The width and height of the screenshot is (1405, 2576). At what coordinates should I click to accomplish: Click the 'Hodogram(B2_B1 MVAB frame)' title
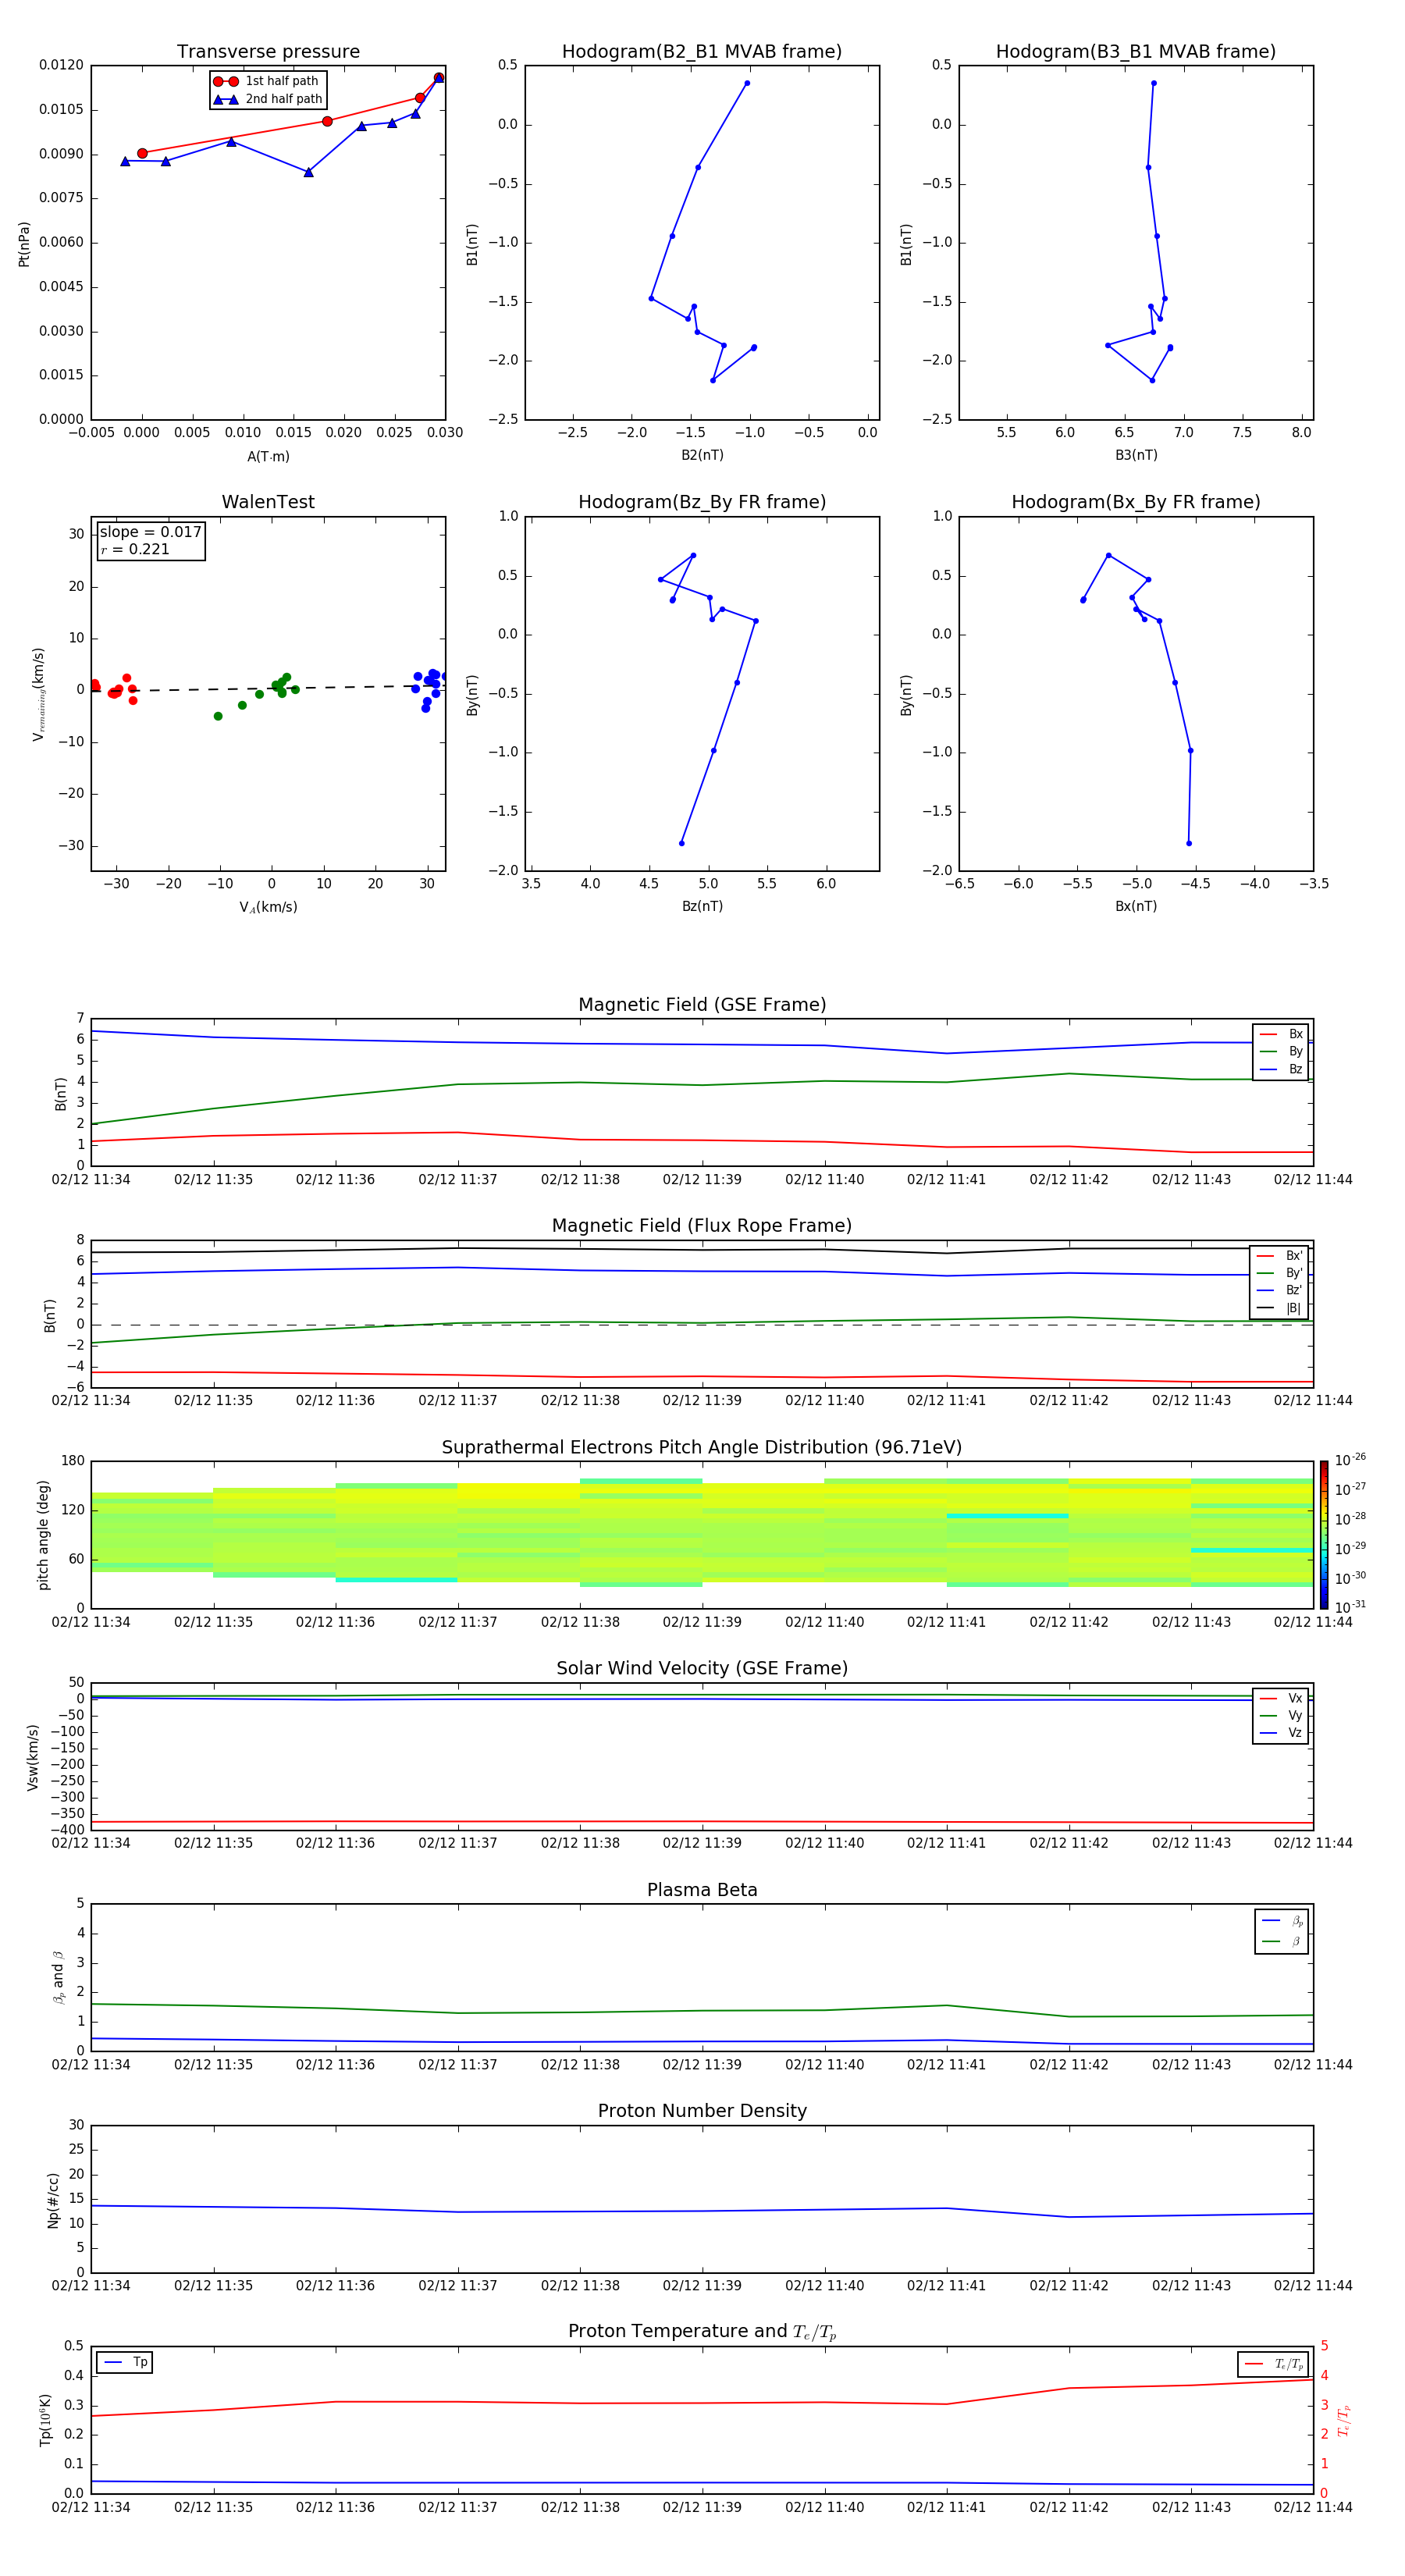click(702, 52)
